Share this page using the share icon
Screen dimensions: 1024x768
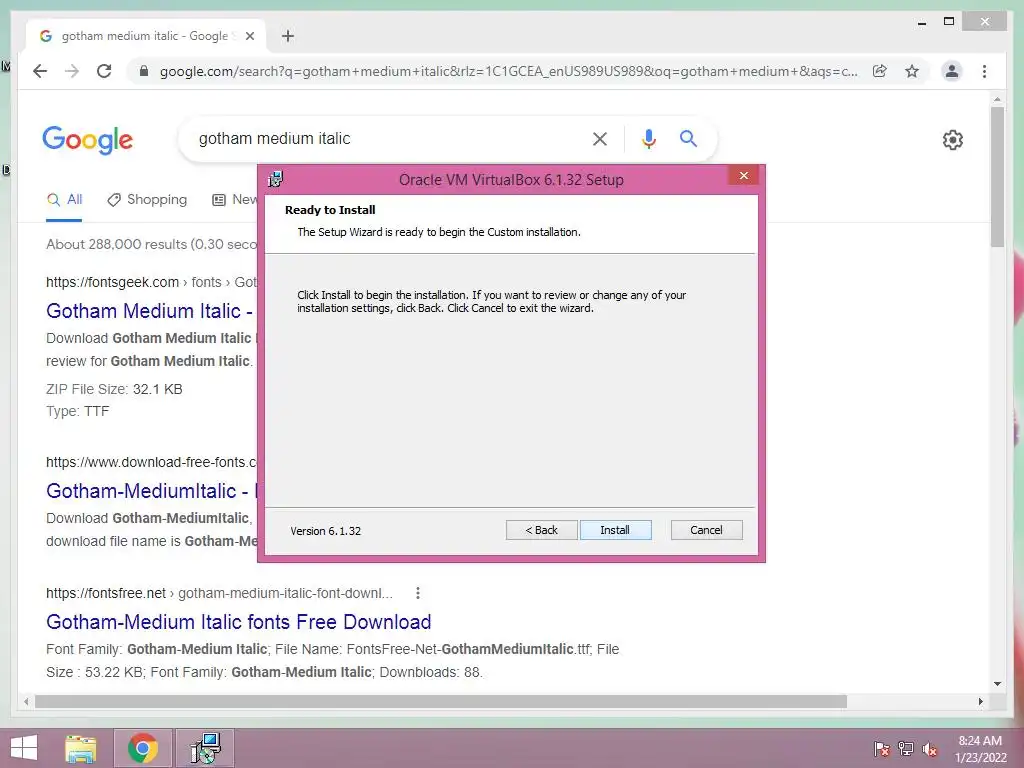880,71
